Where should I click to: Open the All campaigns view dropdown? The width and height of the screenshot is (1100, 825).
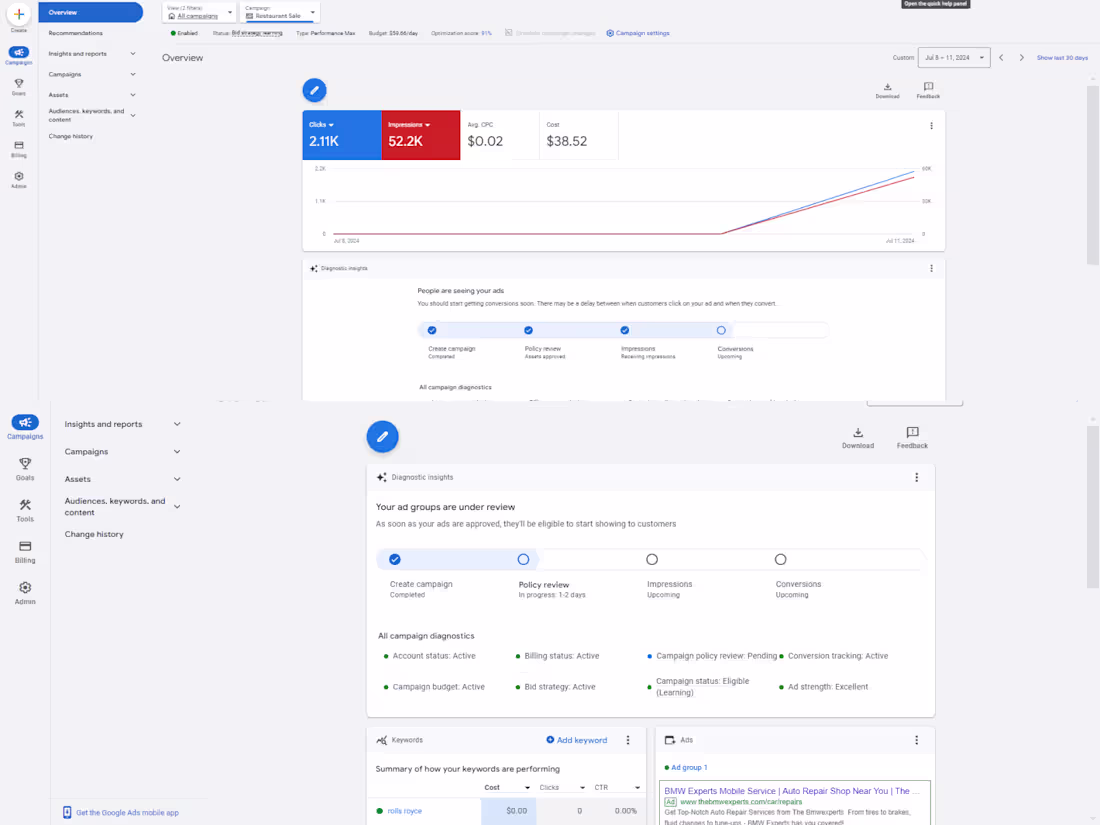199,13
